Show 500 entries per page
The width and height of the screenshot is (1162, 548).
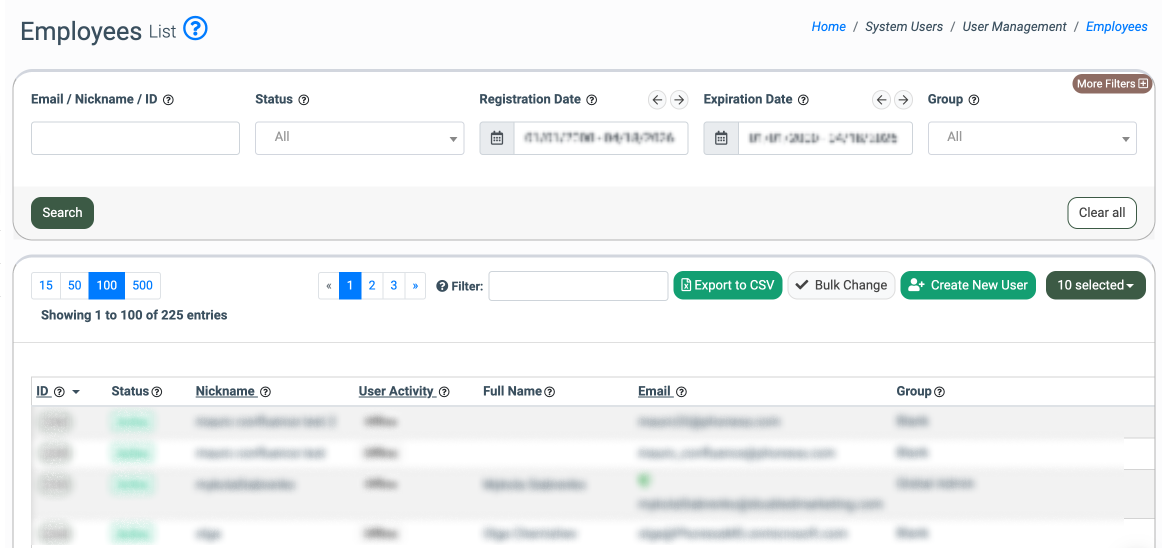coord(143,285)
